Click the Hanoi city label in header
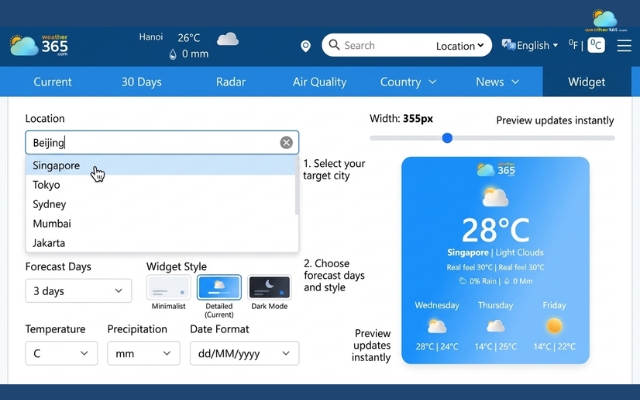This screenshot has width=640, height=400. (x=151, y=37)
